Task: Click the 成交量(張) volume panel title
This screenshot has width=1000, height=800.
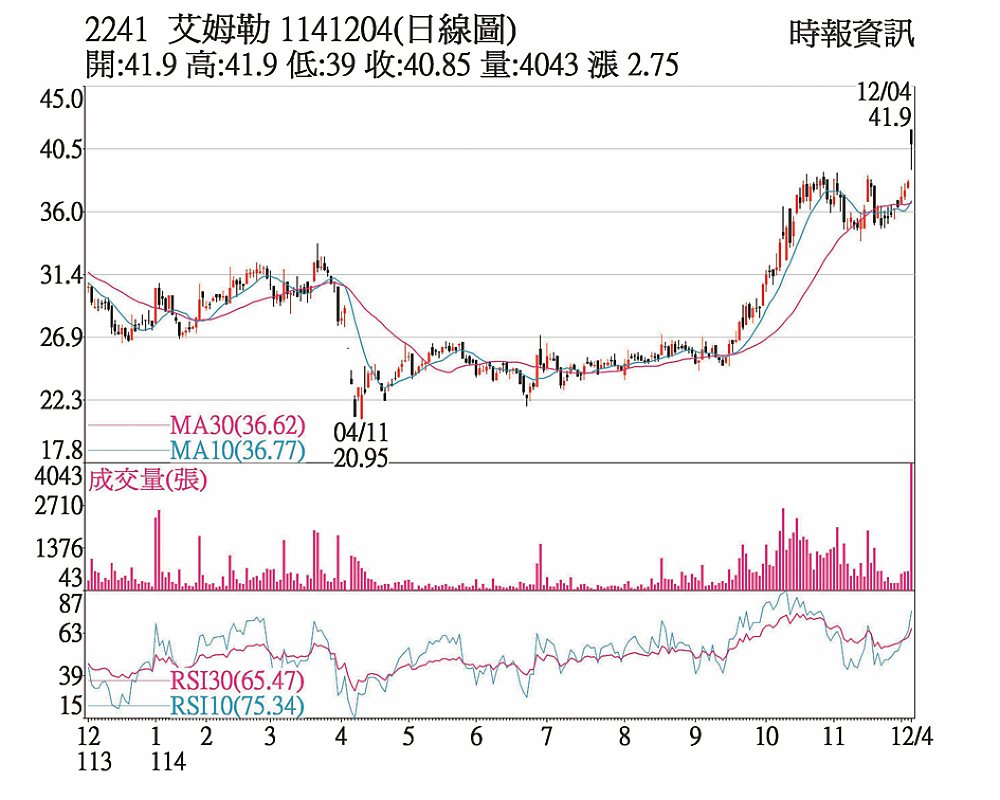Action: [148, 479]
